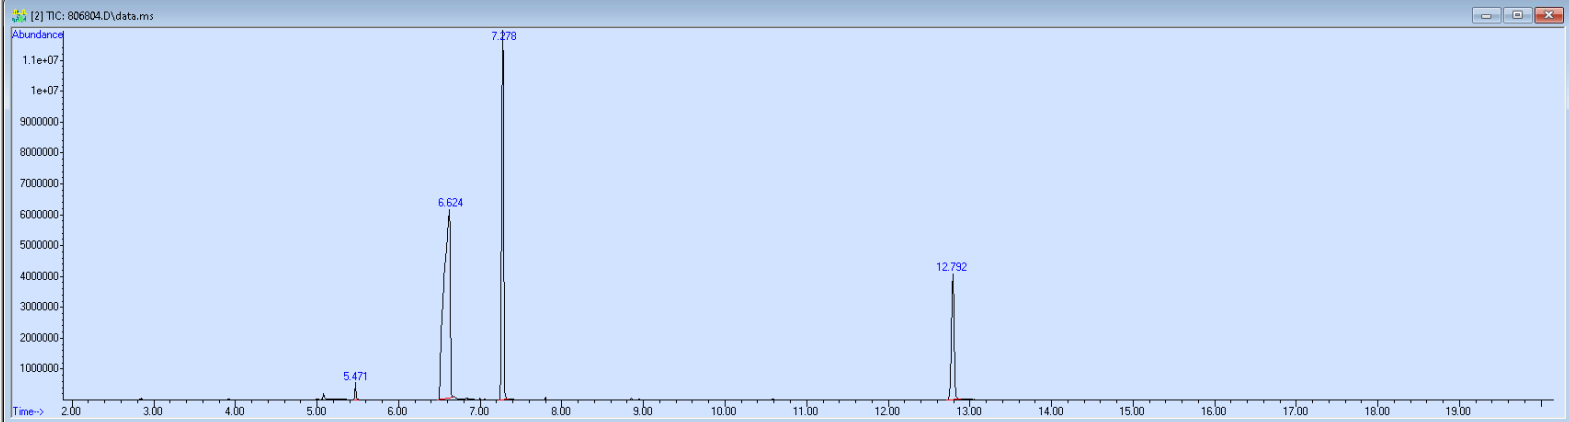Click the 15.00 time axis value

[1132, 411]
